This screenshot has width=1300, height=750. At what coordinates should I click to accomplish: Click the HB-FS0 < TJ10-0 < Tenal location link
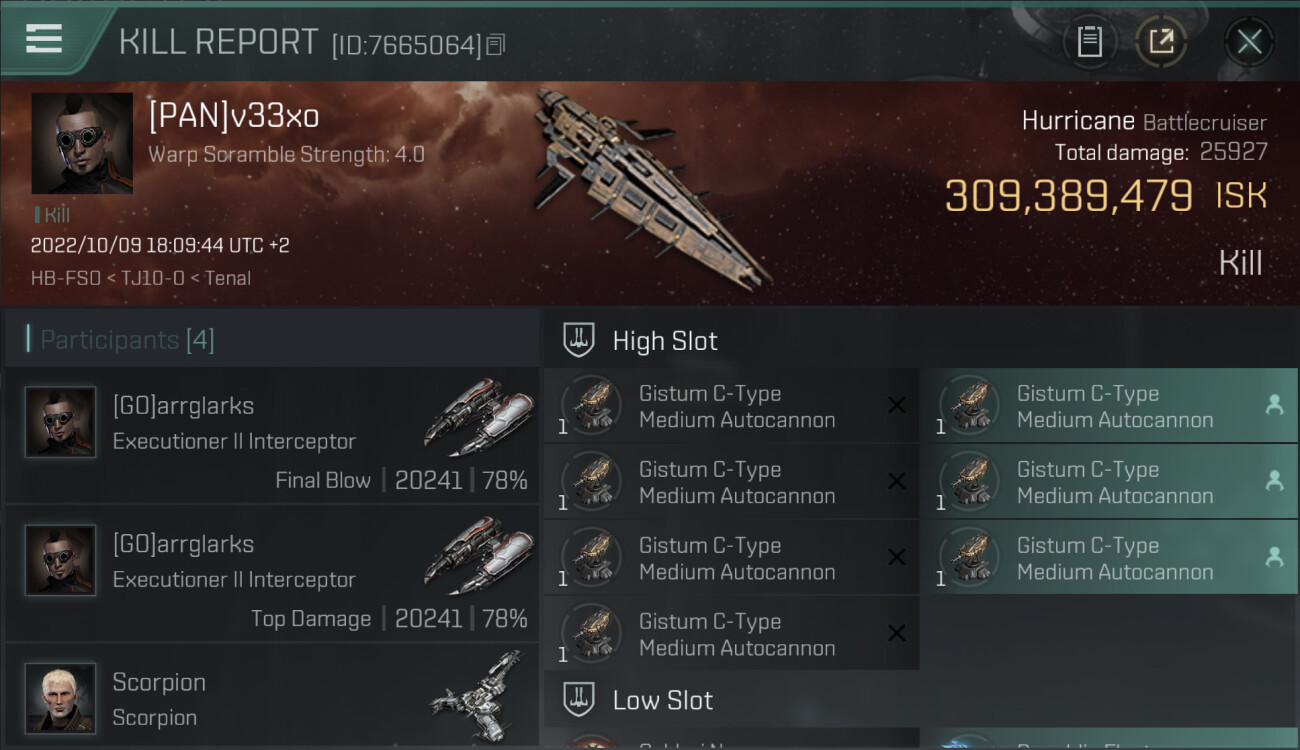[x=141, y=278]
